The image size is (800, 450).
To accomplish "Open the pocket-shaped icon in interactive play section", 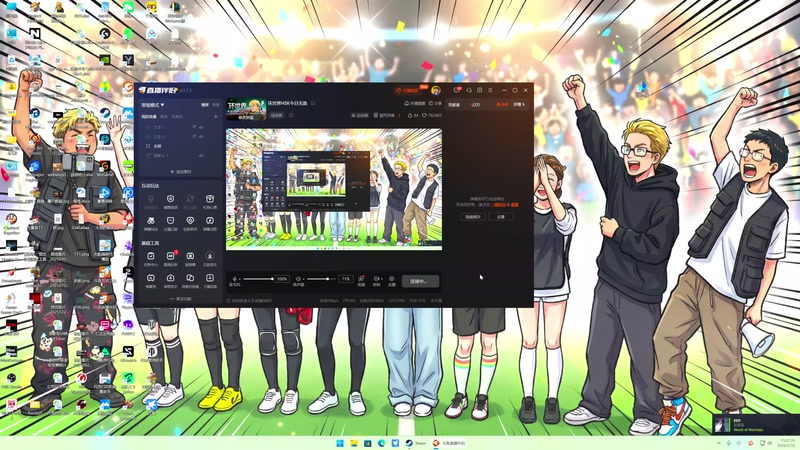I will [170, 220].
